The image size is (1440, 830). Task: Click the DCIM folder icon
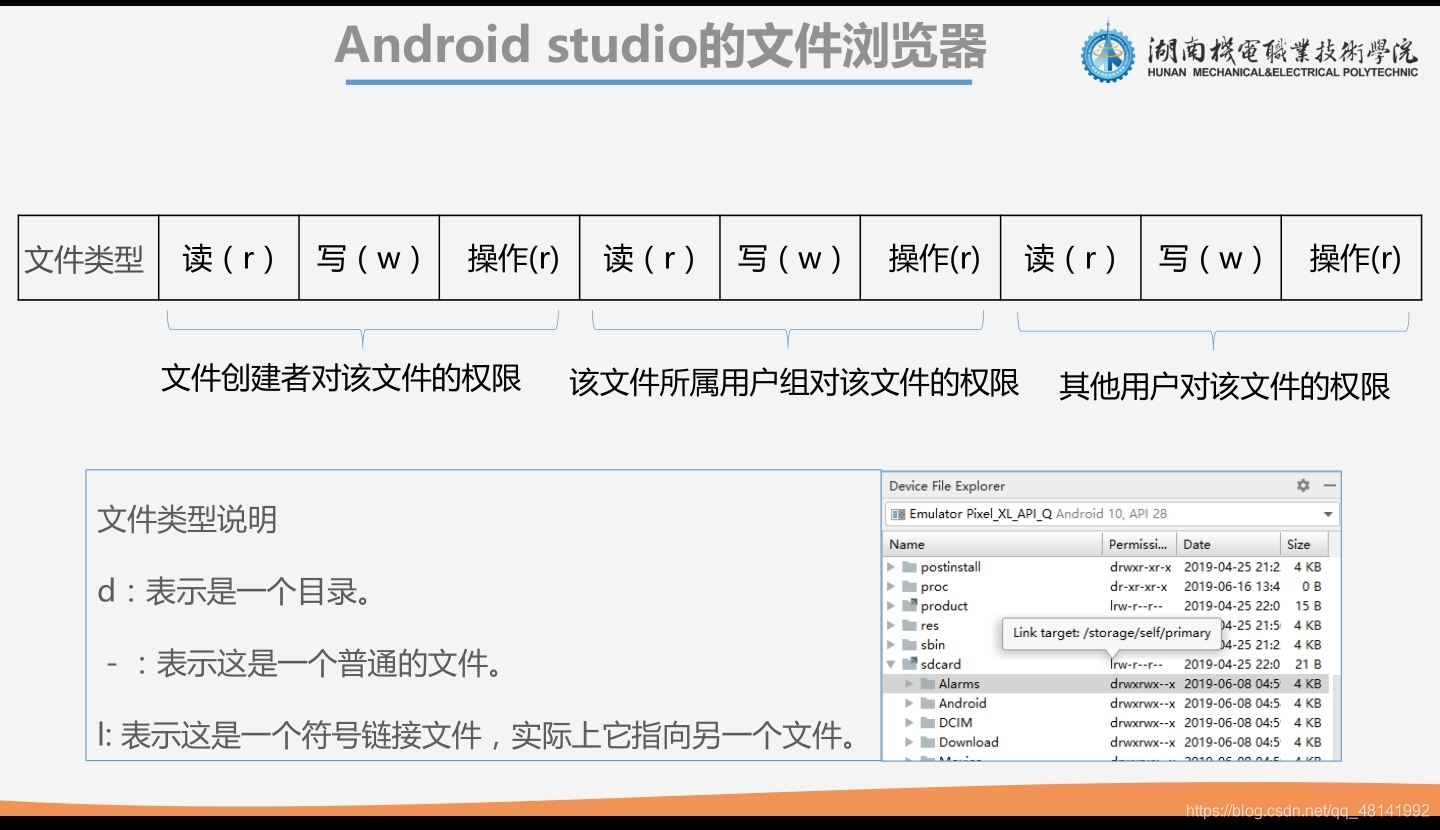927,723
